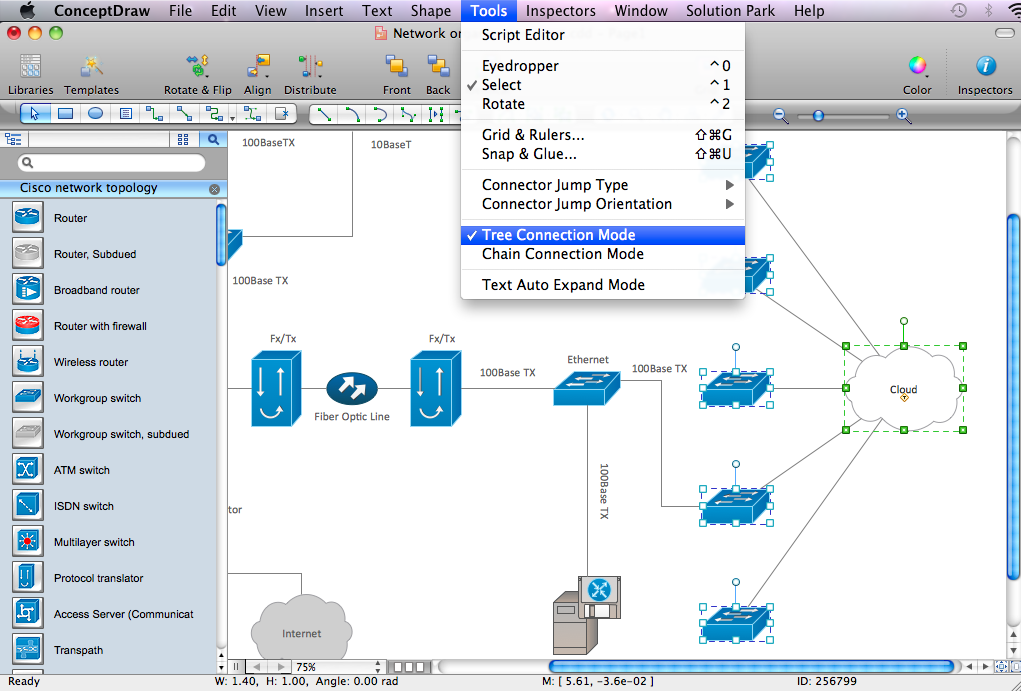Viewport: 1021px width, 691px height.
Task: Enable Chain Connection Mode
Action: pyautogui.click(x=562, y=254)
